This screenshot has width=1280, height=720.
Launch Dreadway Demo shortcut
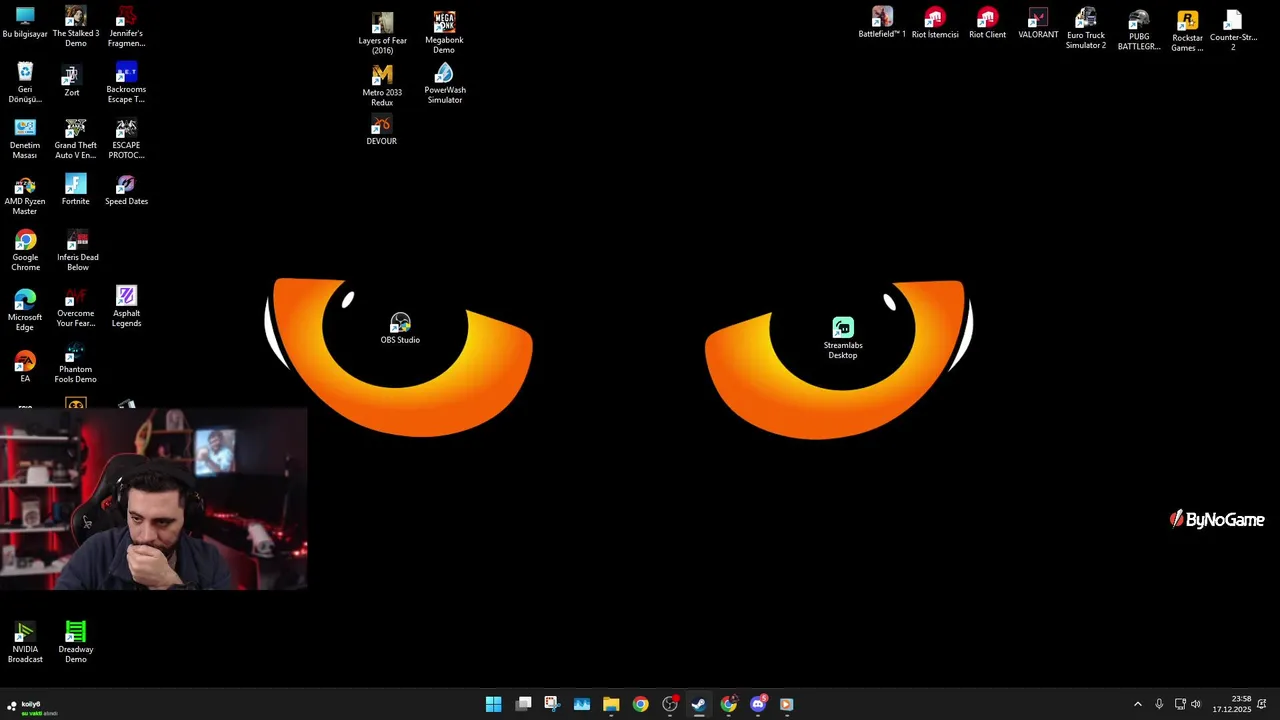pyautogui.click(x=76, y=643)
